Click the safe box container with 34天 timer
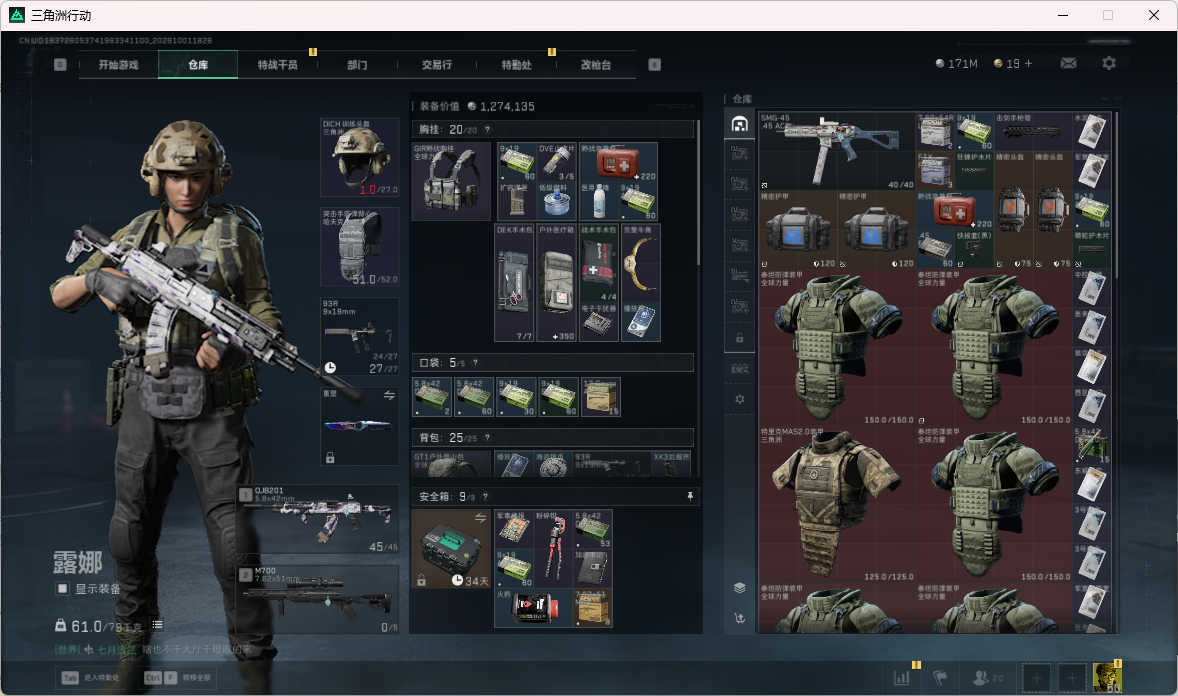This screenshot has width=1178, height=696. click(x=451, y=549)
